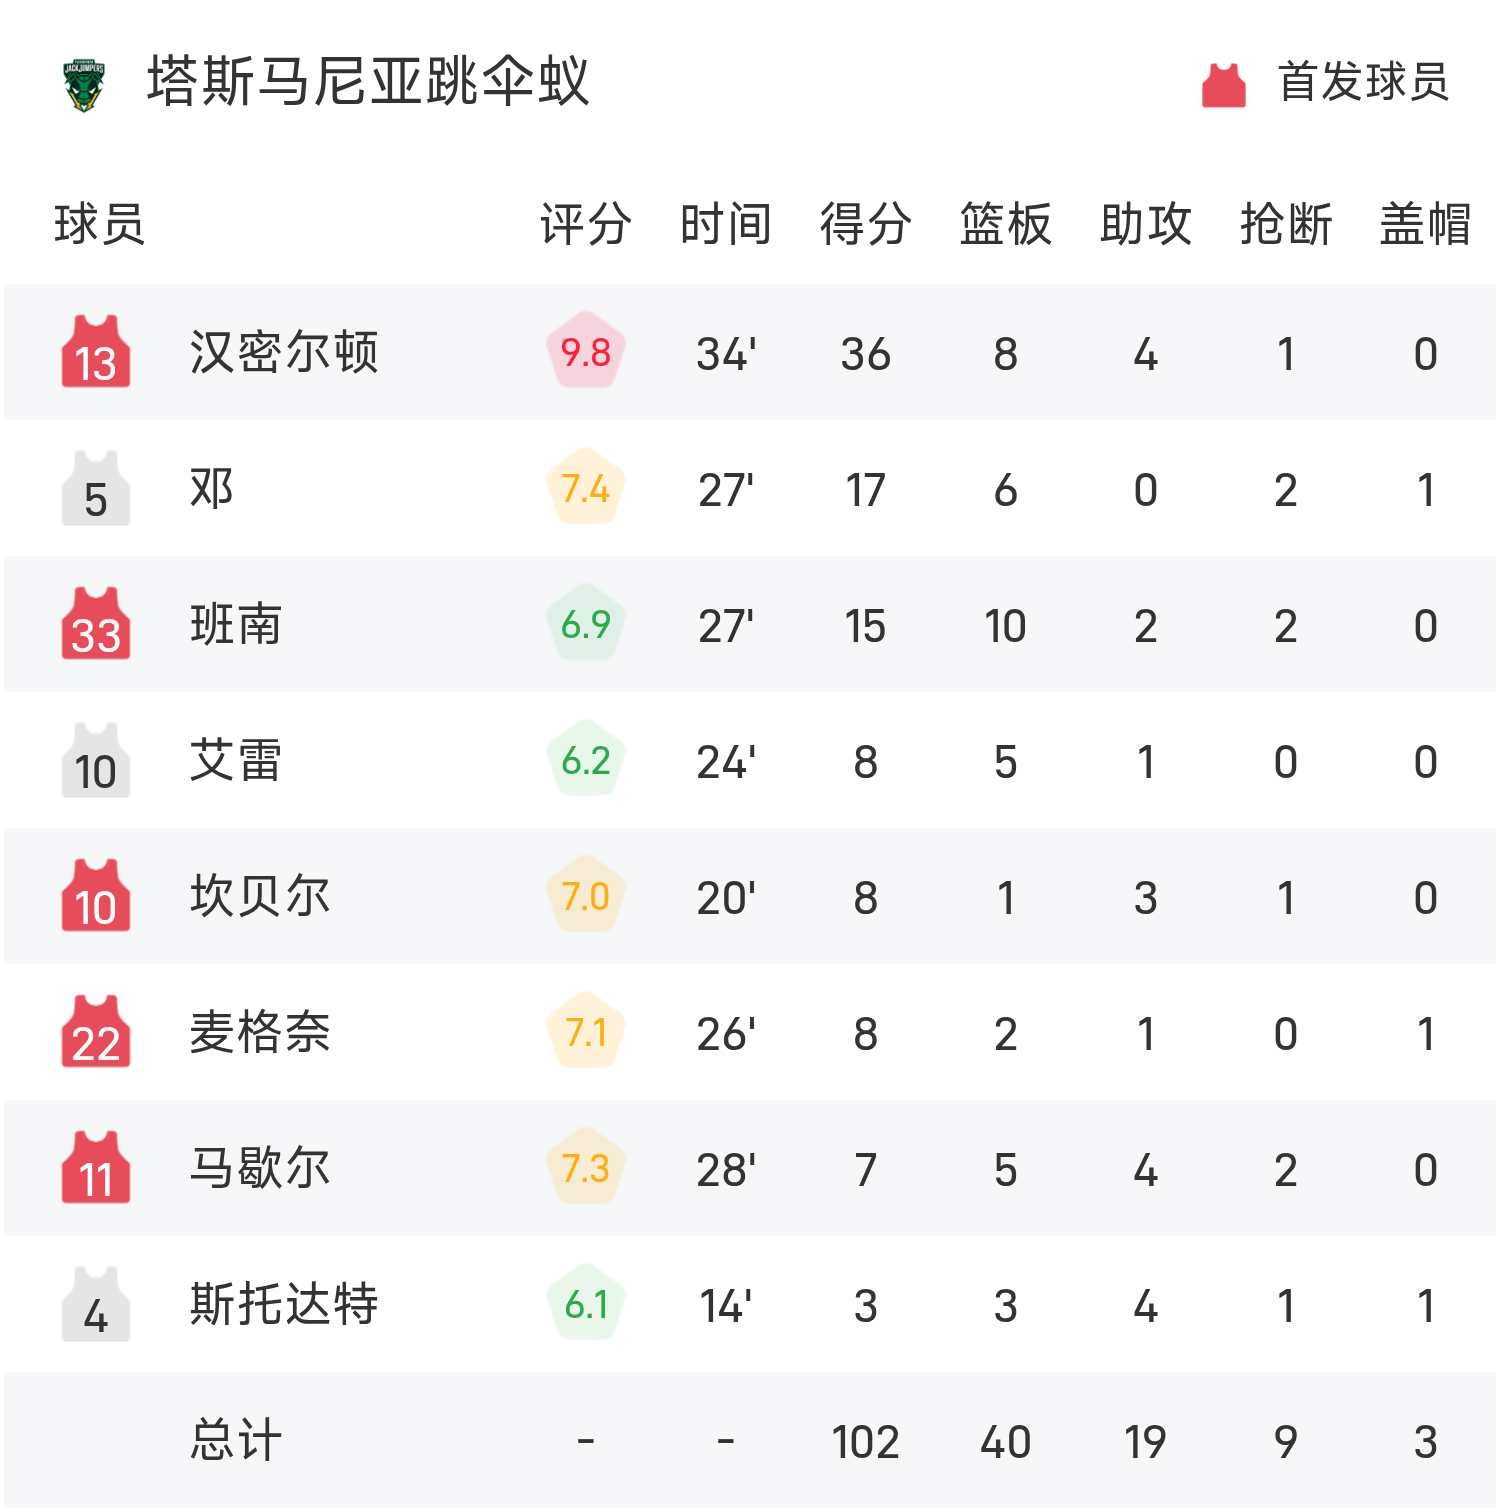Open player 汉密尔顿's name link
This screenshot has height=1512, width=1500.
[x=284, y=352]
